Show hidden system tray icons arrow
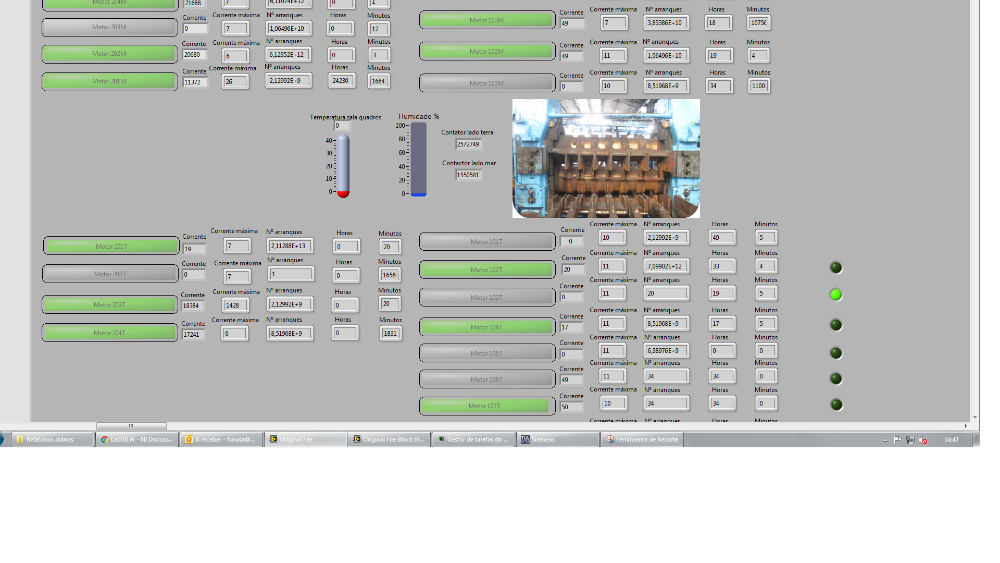Image resolution: width=1000 pixels, height=563 pixels. click(885, 440)
